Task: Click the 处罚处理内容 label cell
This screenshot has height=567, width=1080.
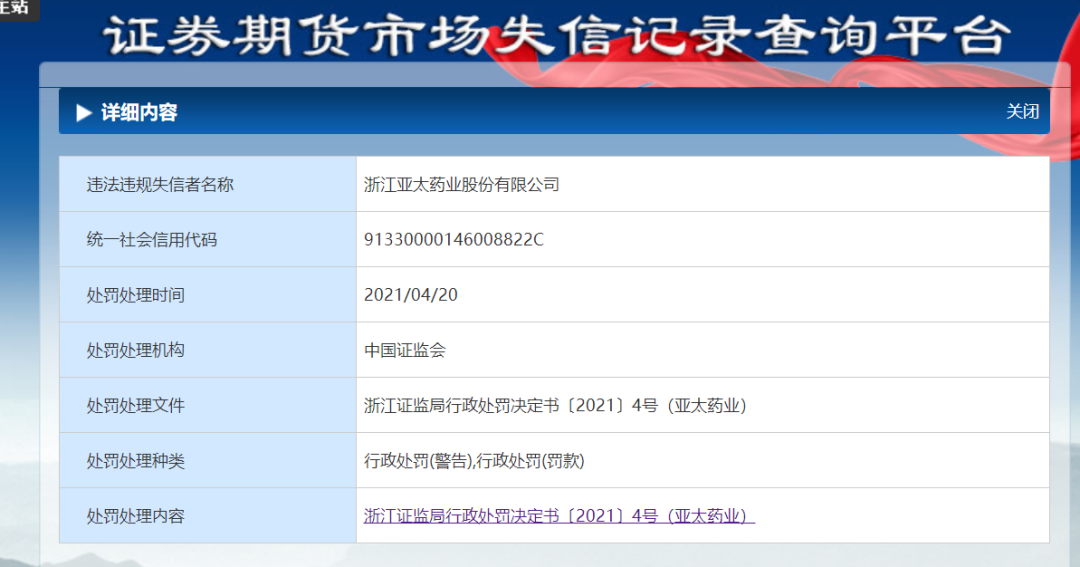Action: (207, 515)
